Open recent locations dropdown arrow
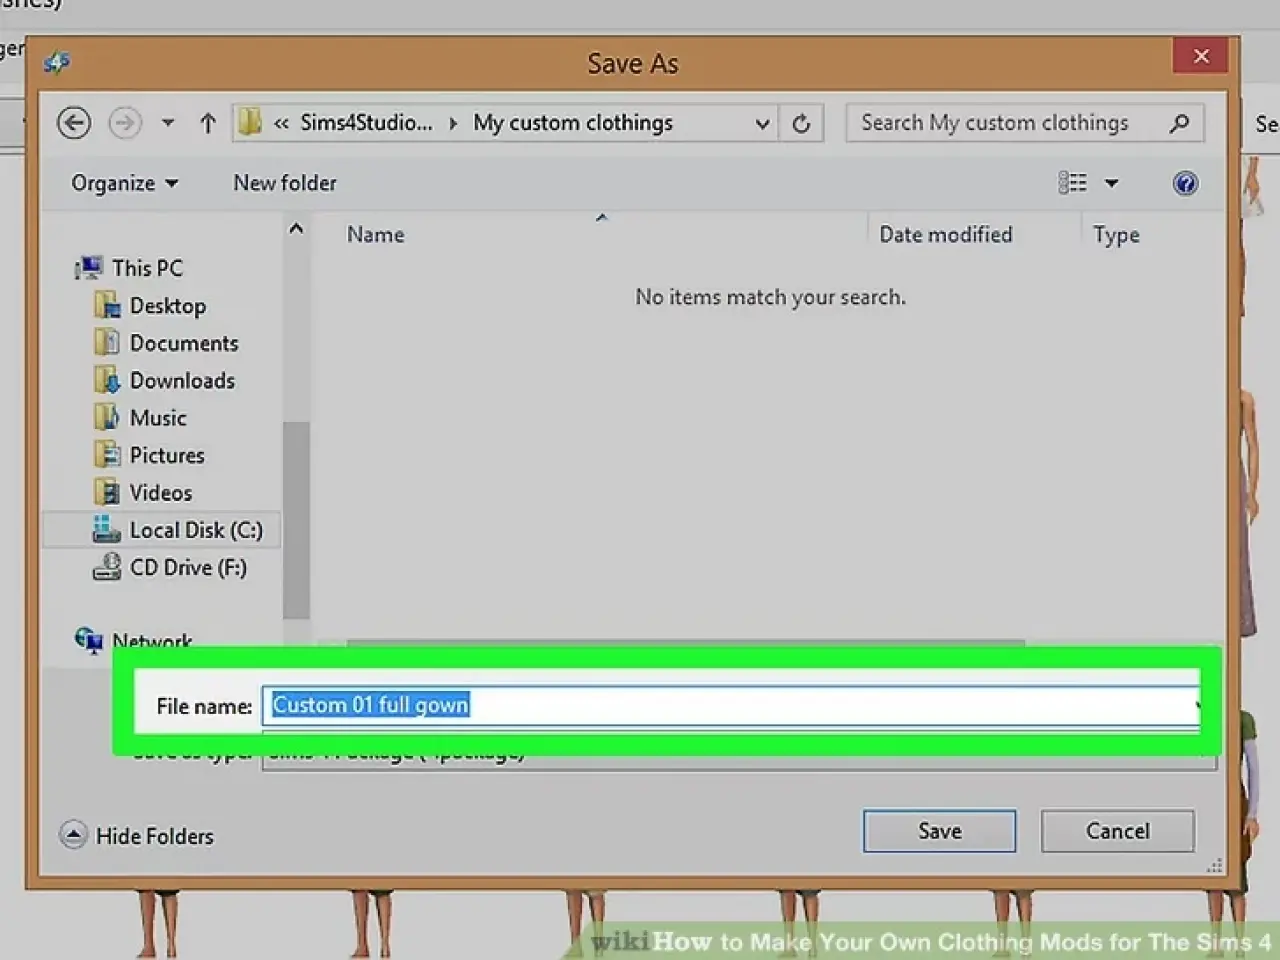This screenshot has width=1280, height=960. tap(168, 123)
